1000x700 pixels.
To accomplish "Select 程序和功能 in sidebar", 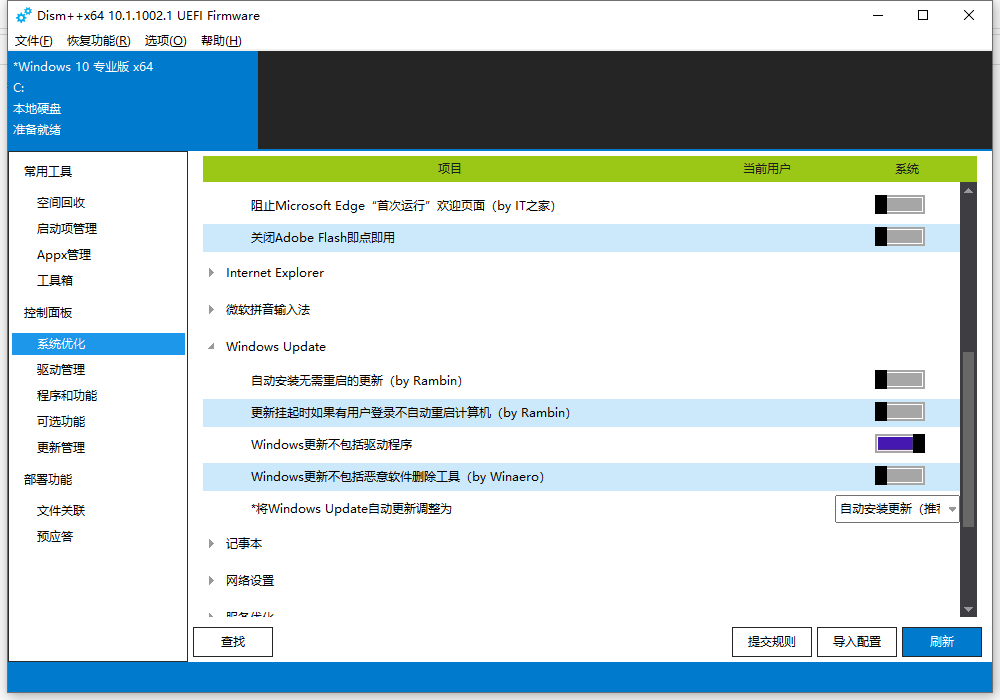I will coord(67,396).
